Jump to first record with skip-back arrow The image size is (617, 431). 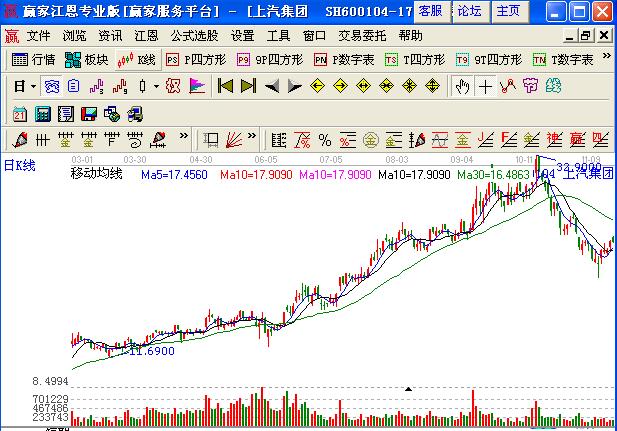coord(226,86)
